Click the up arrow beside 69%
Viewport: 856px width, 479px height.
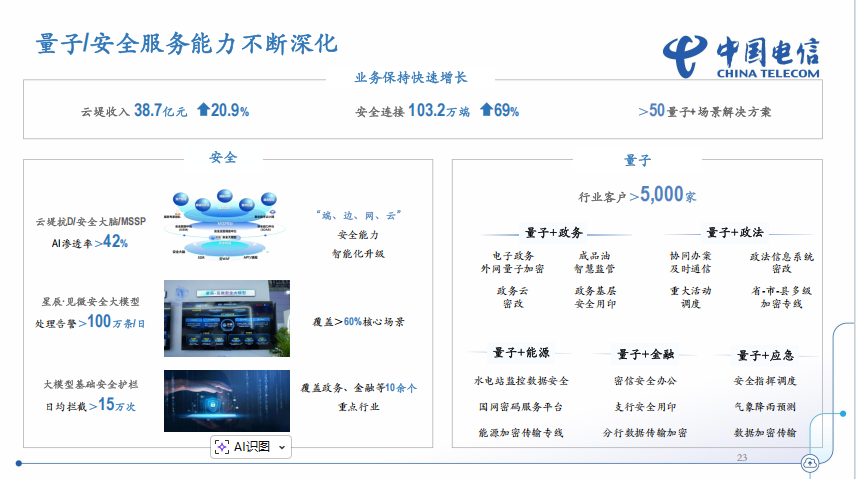coord(486,110)
